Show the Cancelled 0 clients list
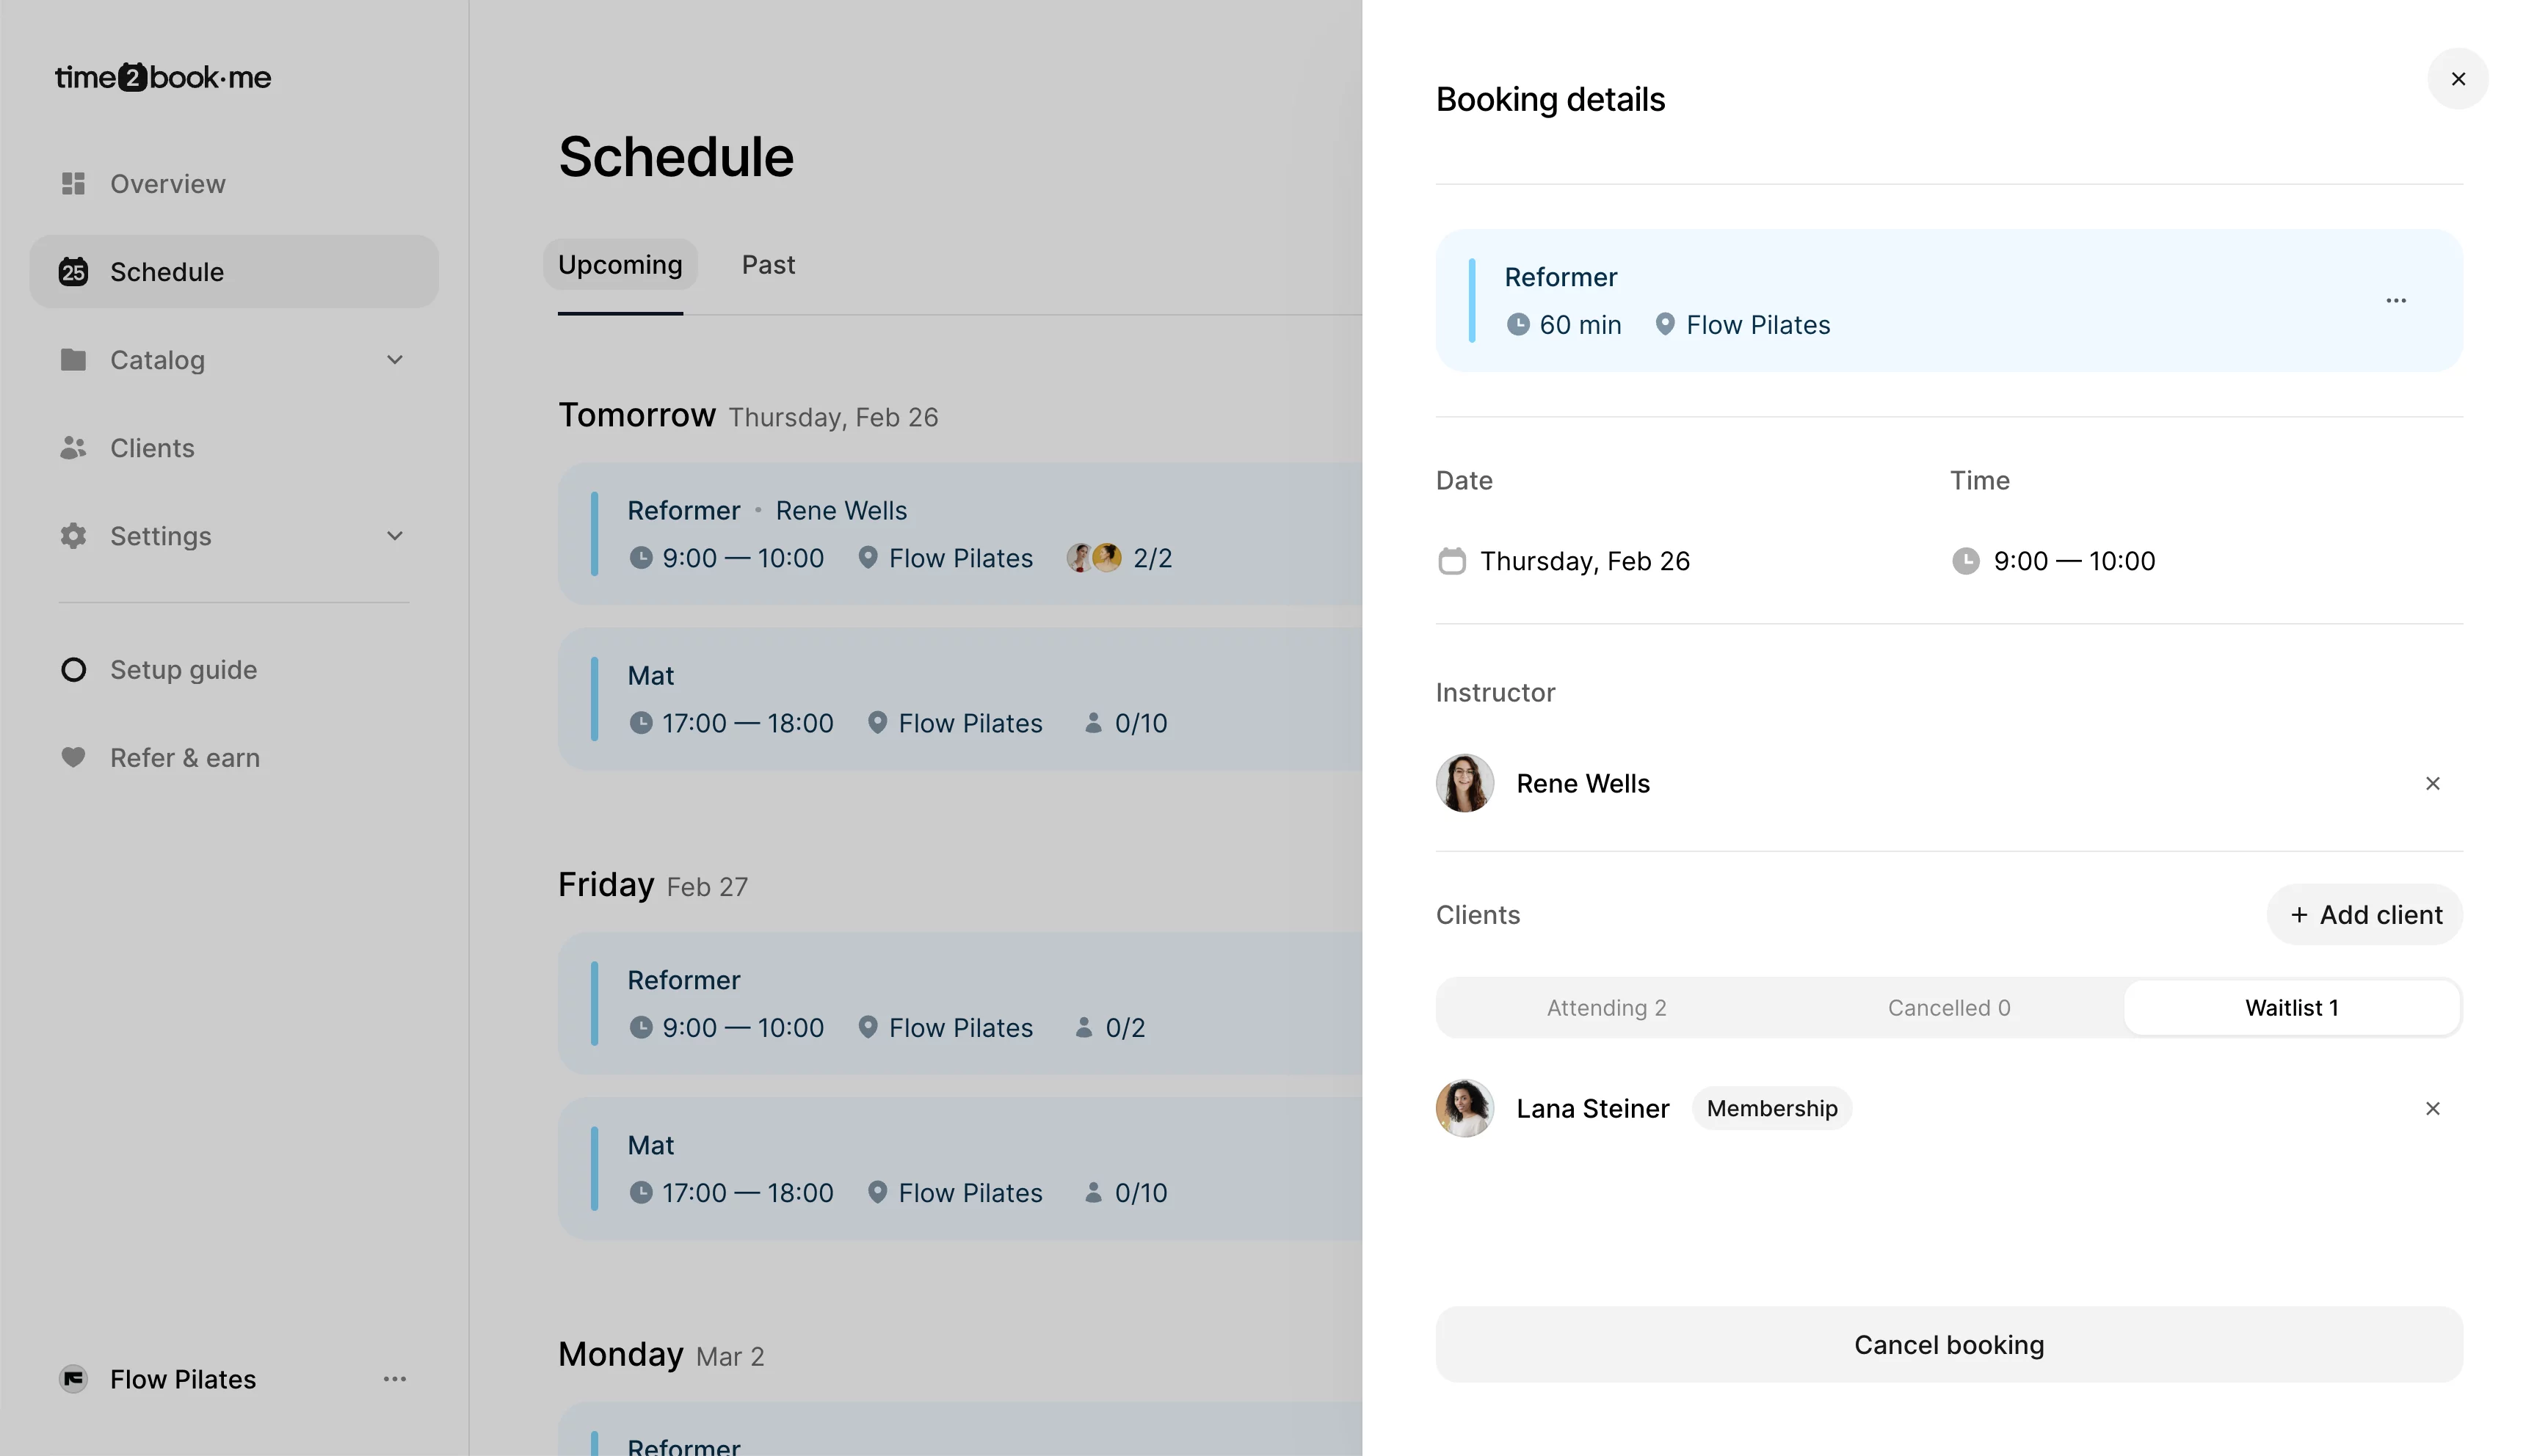Viewport: 2537px width, 1456px height. tap(1948, 1008)
